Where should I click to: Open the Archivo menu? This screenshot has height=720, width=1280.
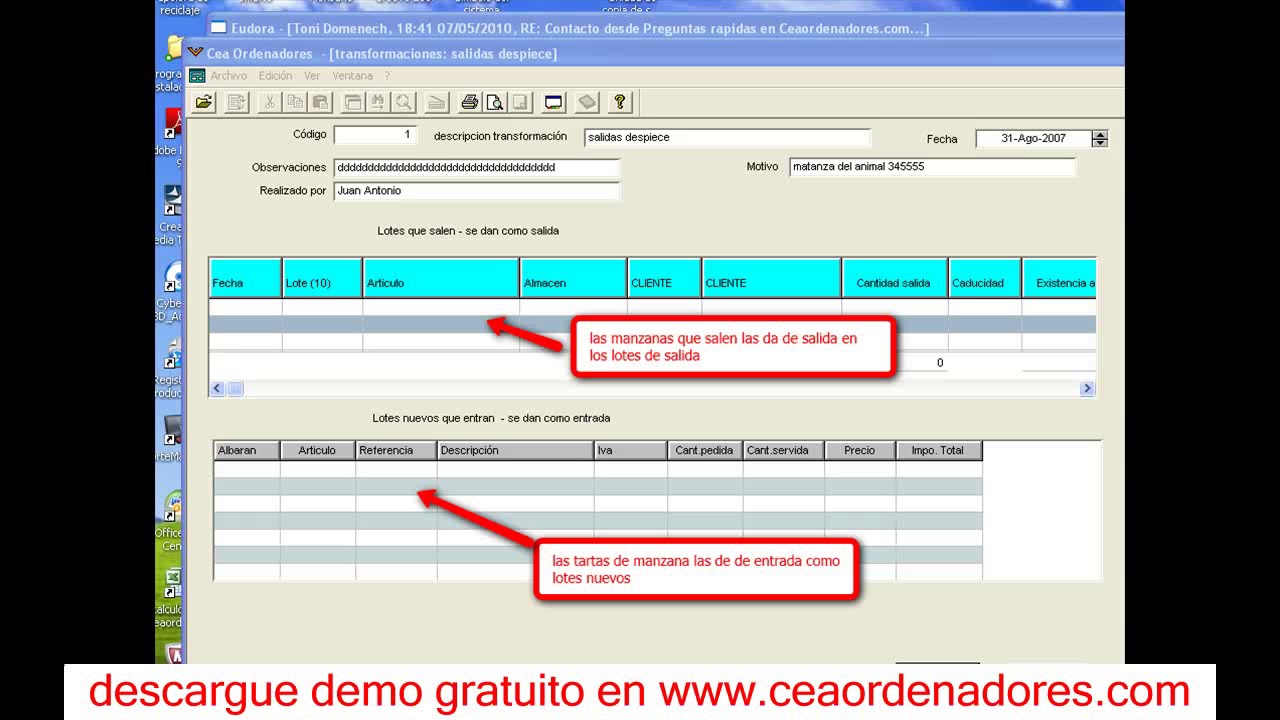(x=228, y=76)
